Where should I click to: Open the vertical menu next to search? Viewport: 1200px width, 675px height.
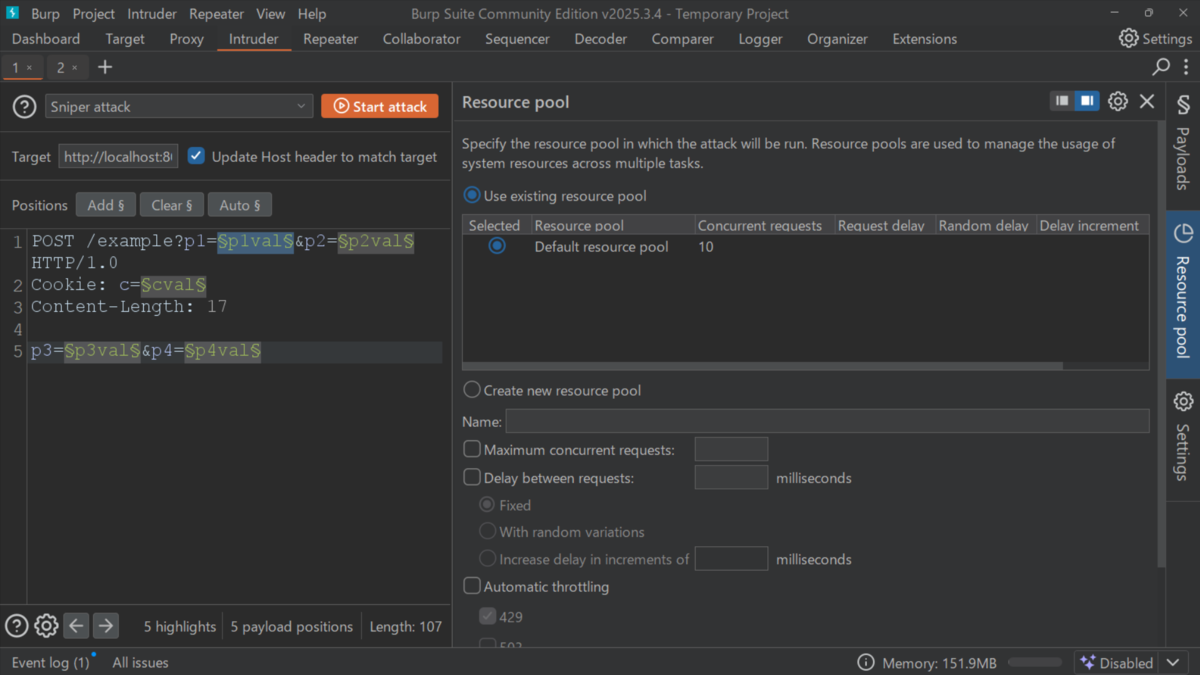point(1185,67)
